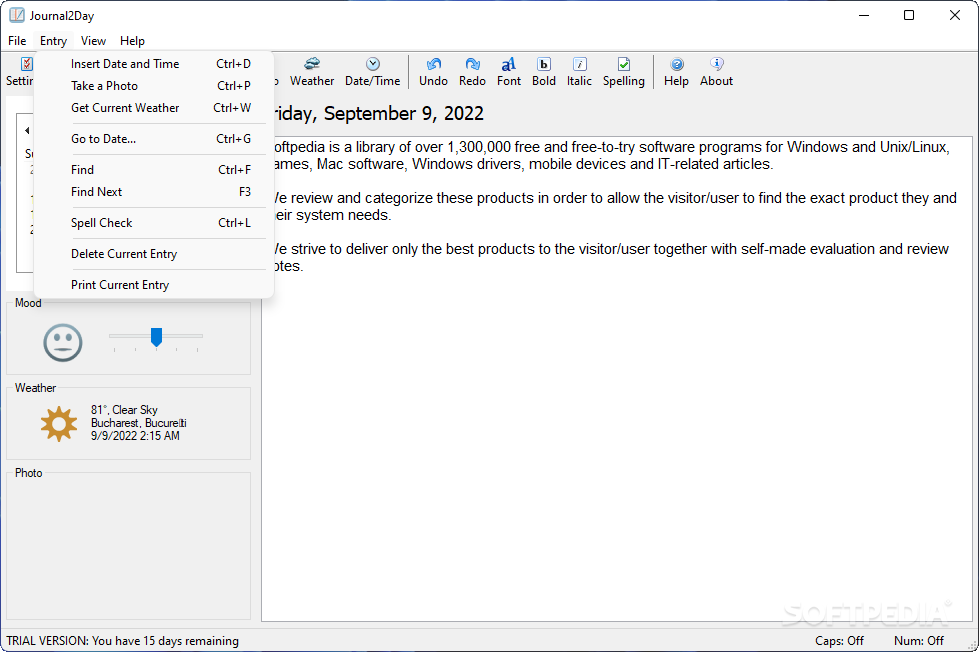Run the Spelling toolbar tool
This screenshot has height=652, width=979.
(x=624, y=72)
